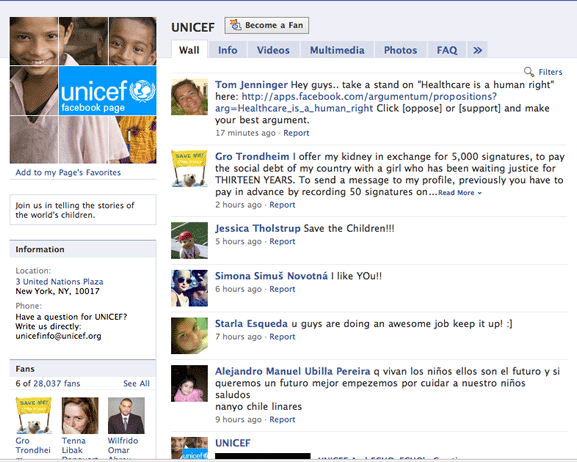Expand more tabs with double-arrow
Viewport: 577px width, 462px height.
tap(477, 50)
